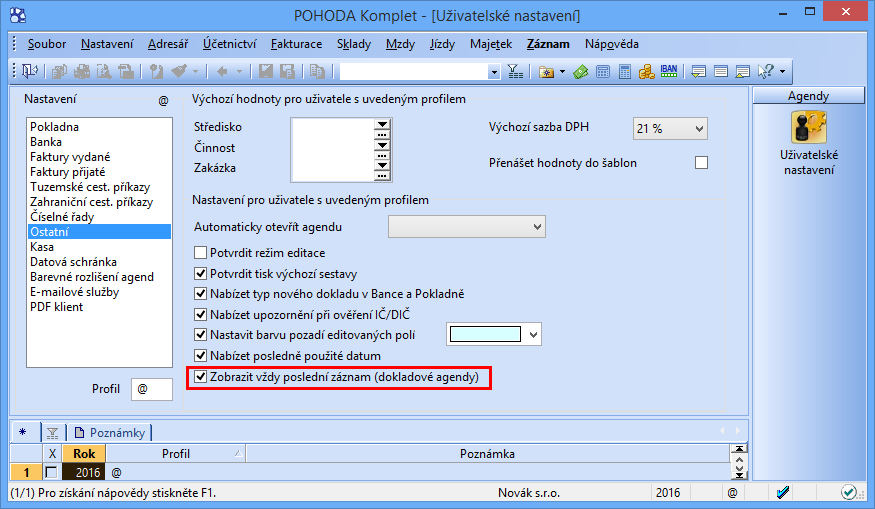Uncheck Nabízet posledně použité datum
This screenshot has height=509, width=875.
[200, 356]
